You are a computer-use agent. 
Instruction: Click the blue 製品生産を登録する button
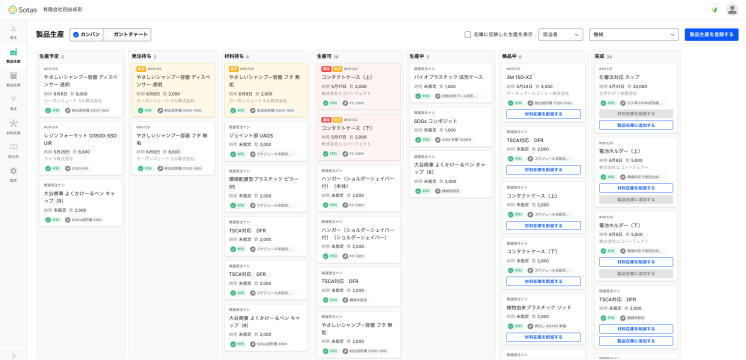[711, 35]
